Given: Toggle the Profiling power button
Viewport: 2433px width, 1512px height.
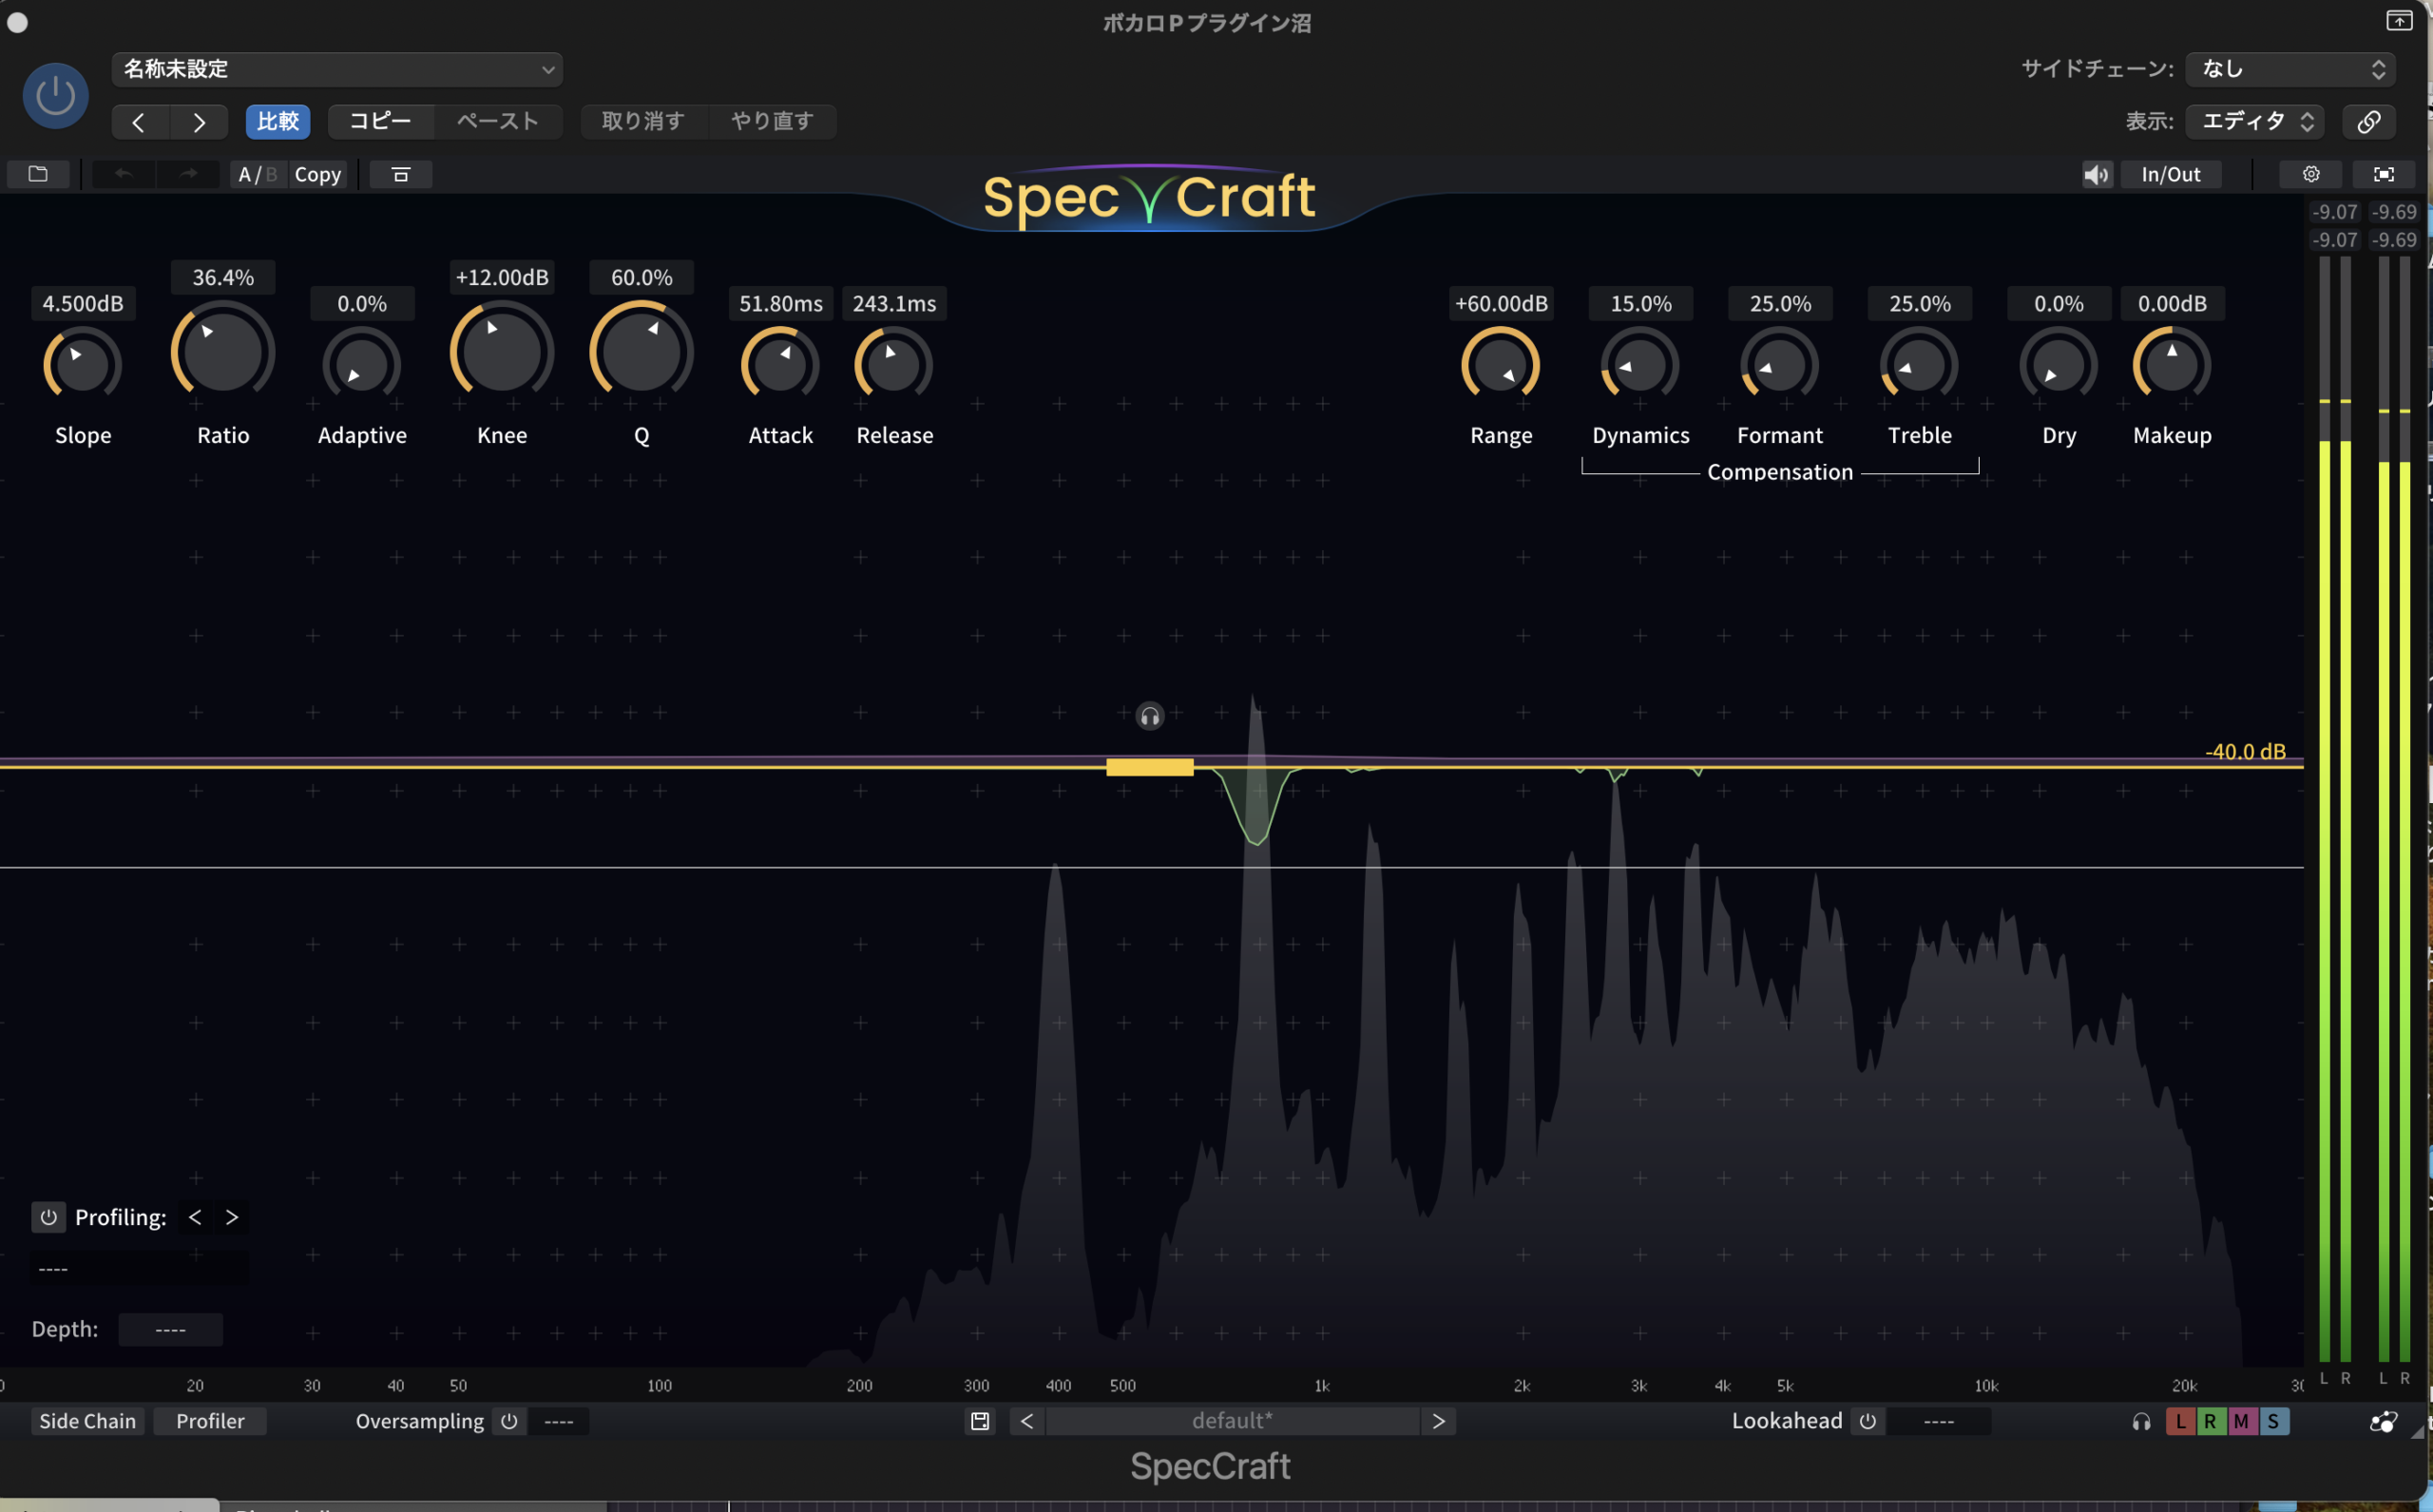Looking at the screenshot, I should (x=48, y=1217).
